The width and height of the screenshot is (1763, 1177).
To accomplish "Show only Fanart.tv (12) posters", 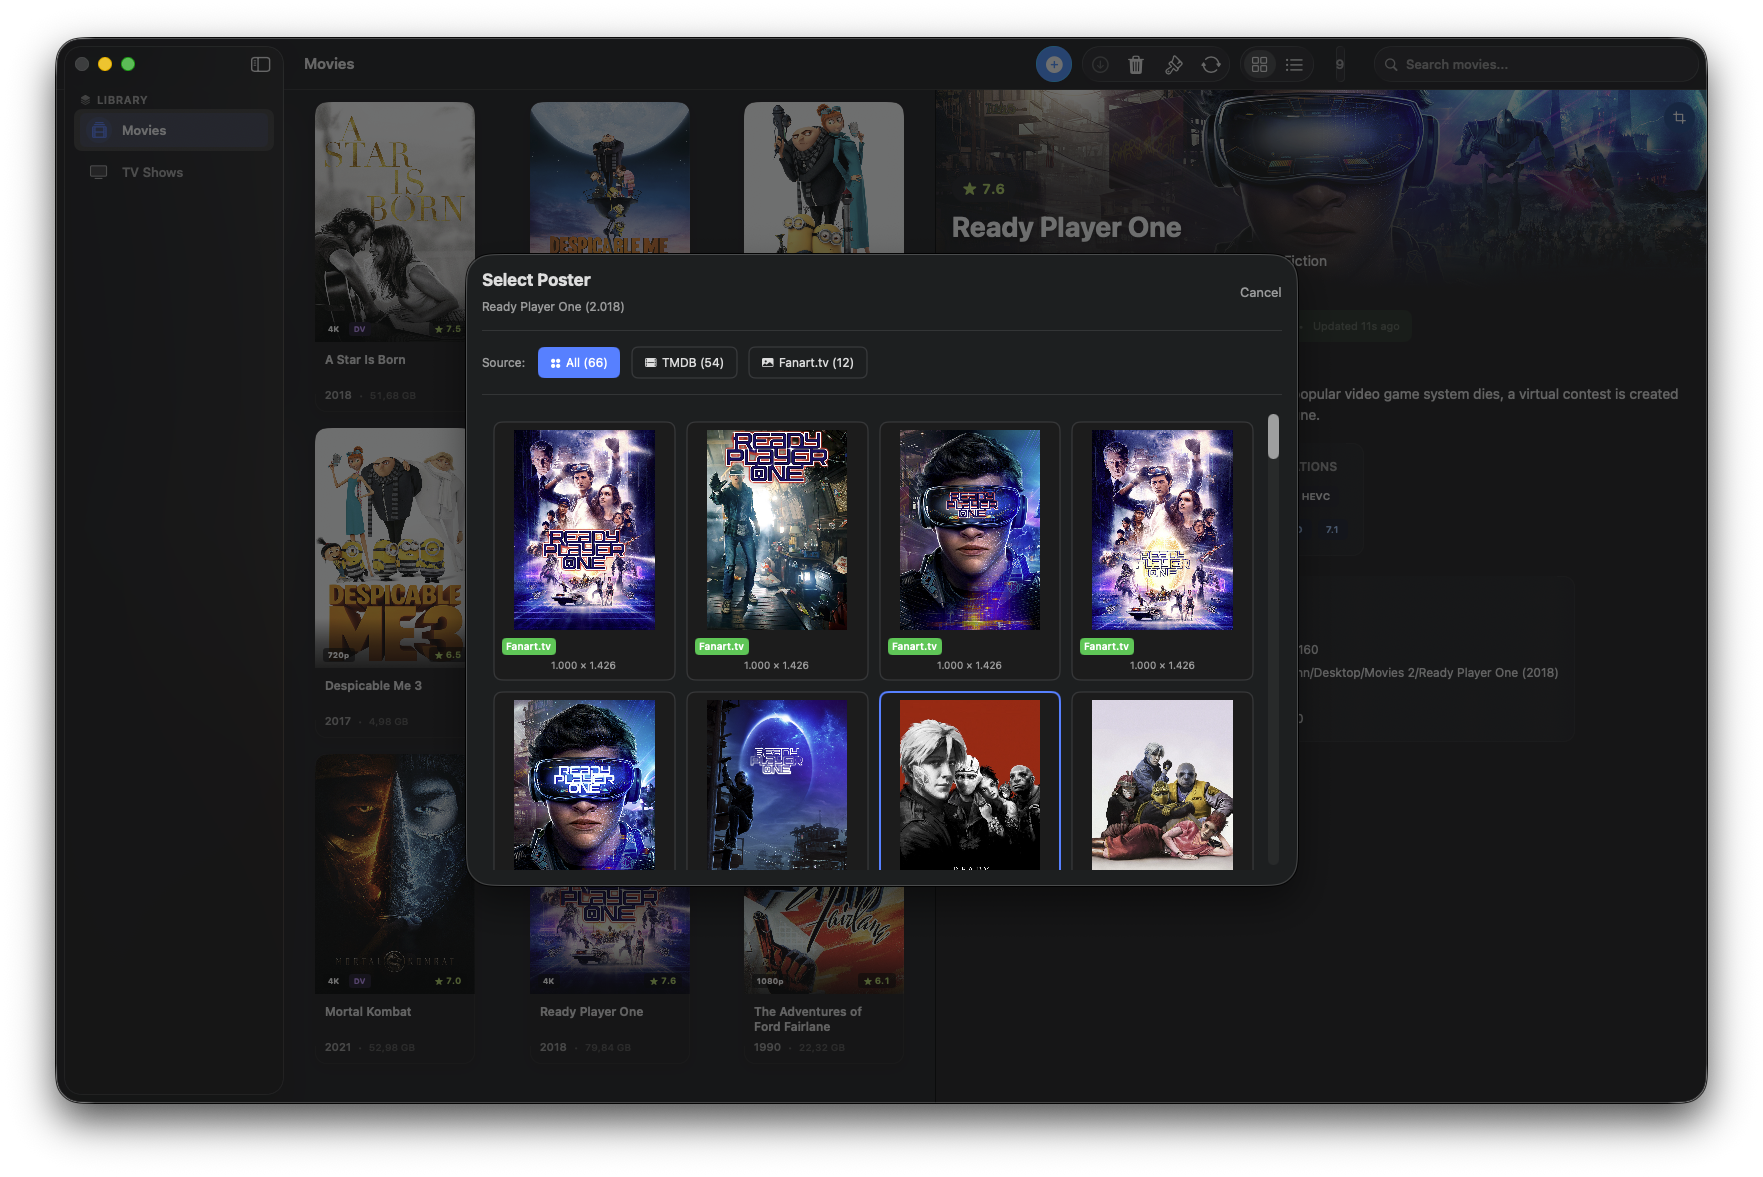I will tap(807, 363).
